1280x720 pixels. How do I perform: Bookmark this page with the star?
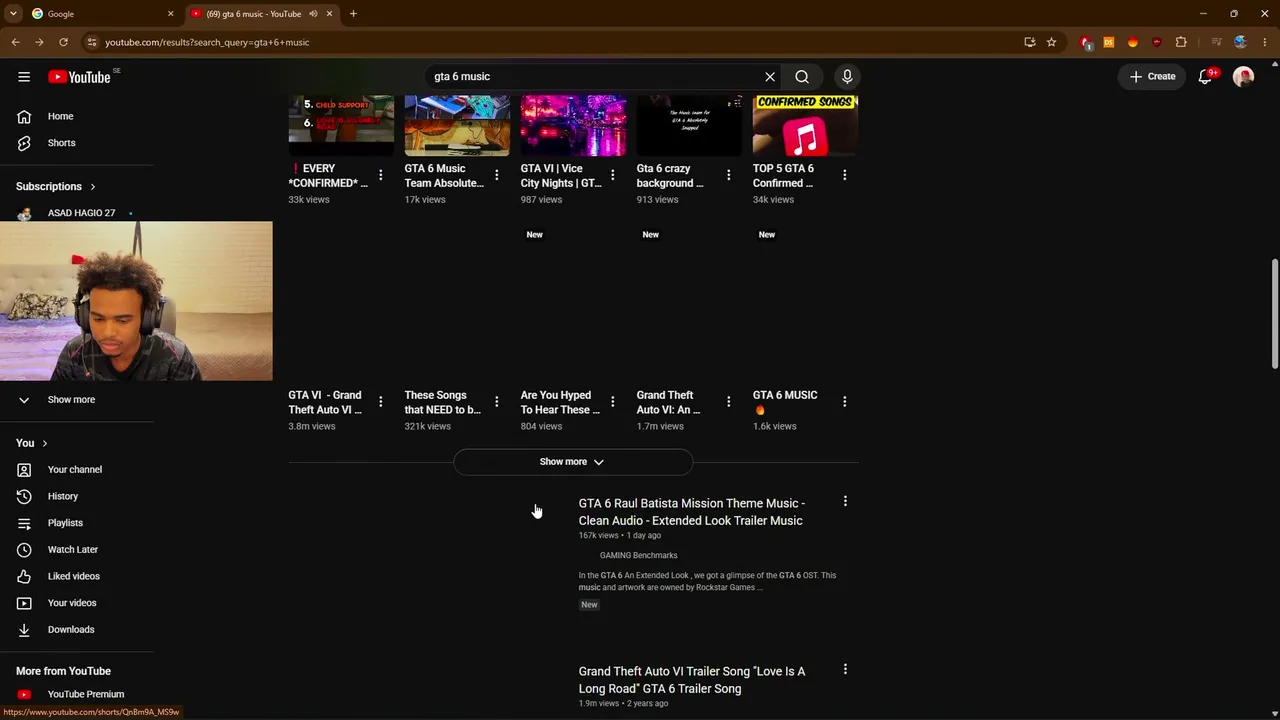pyautogui.click(x=1051, y=42)
